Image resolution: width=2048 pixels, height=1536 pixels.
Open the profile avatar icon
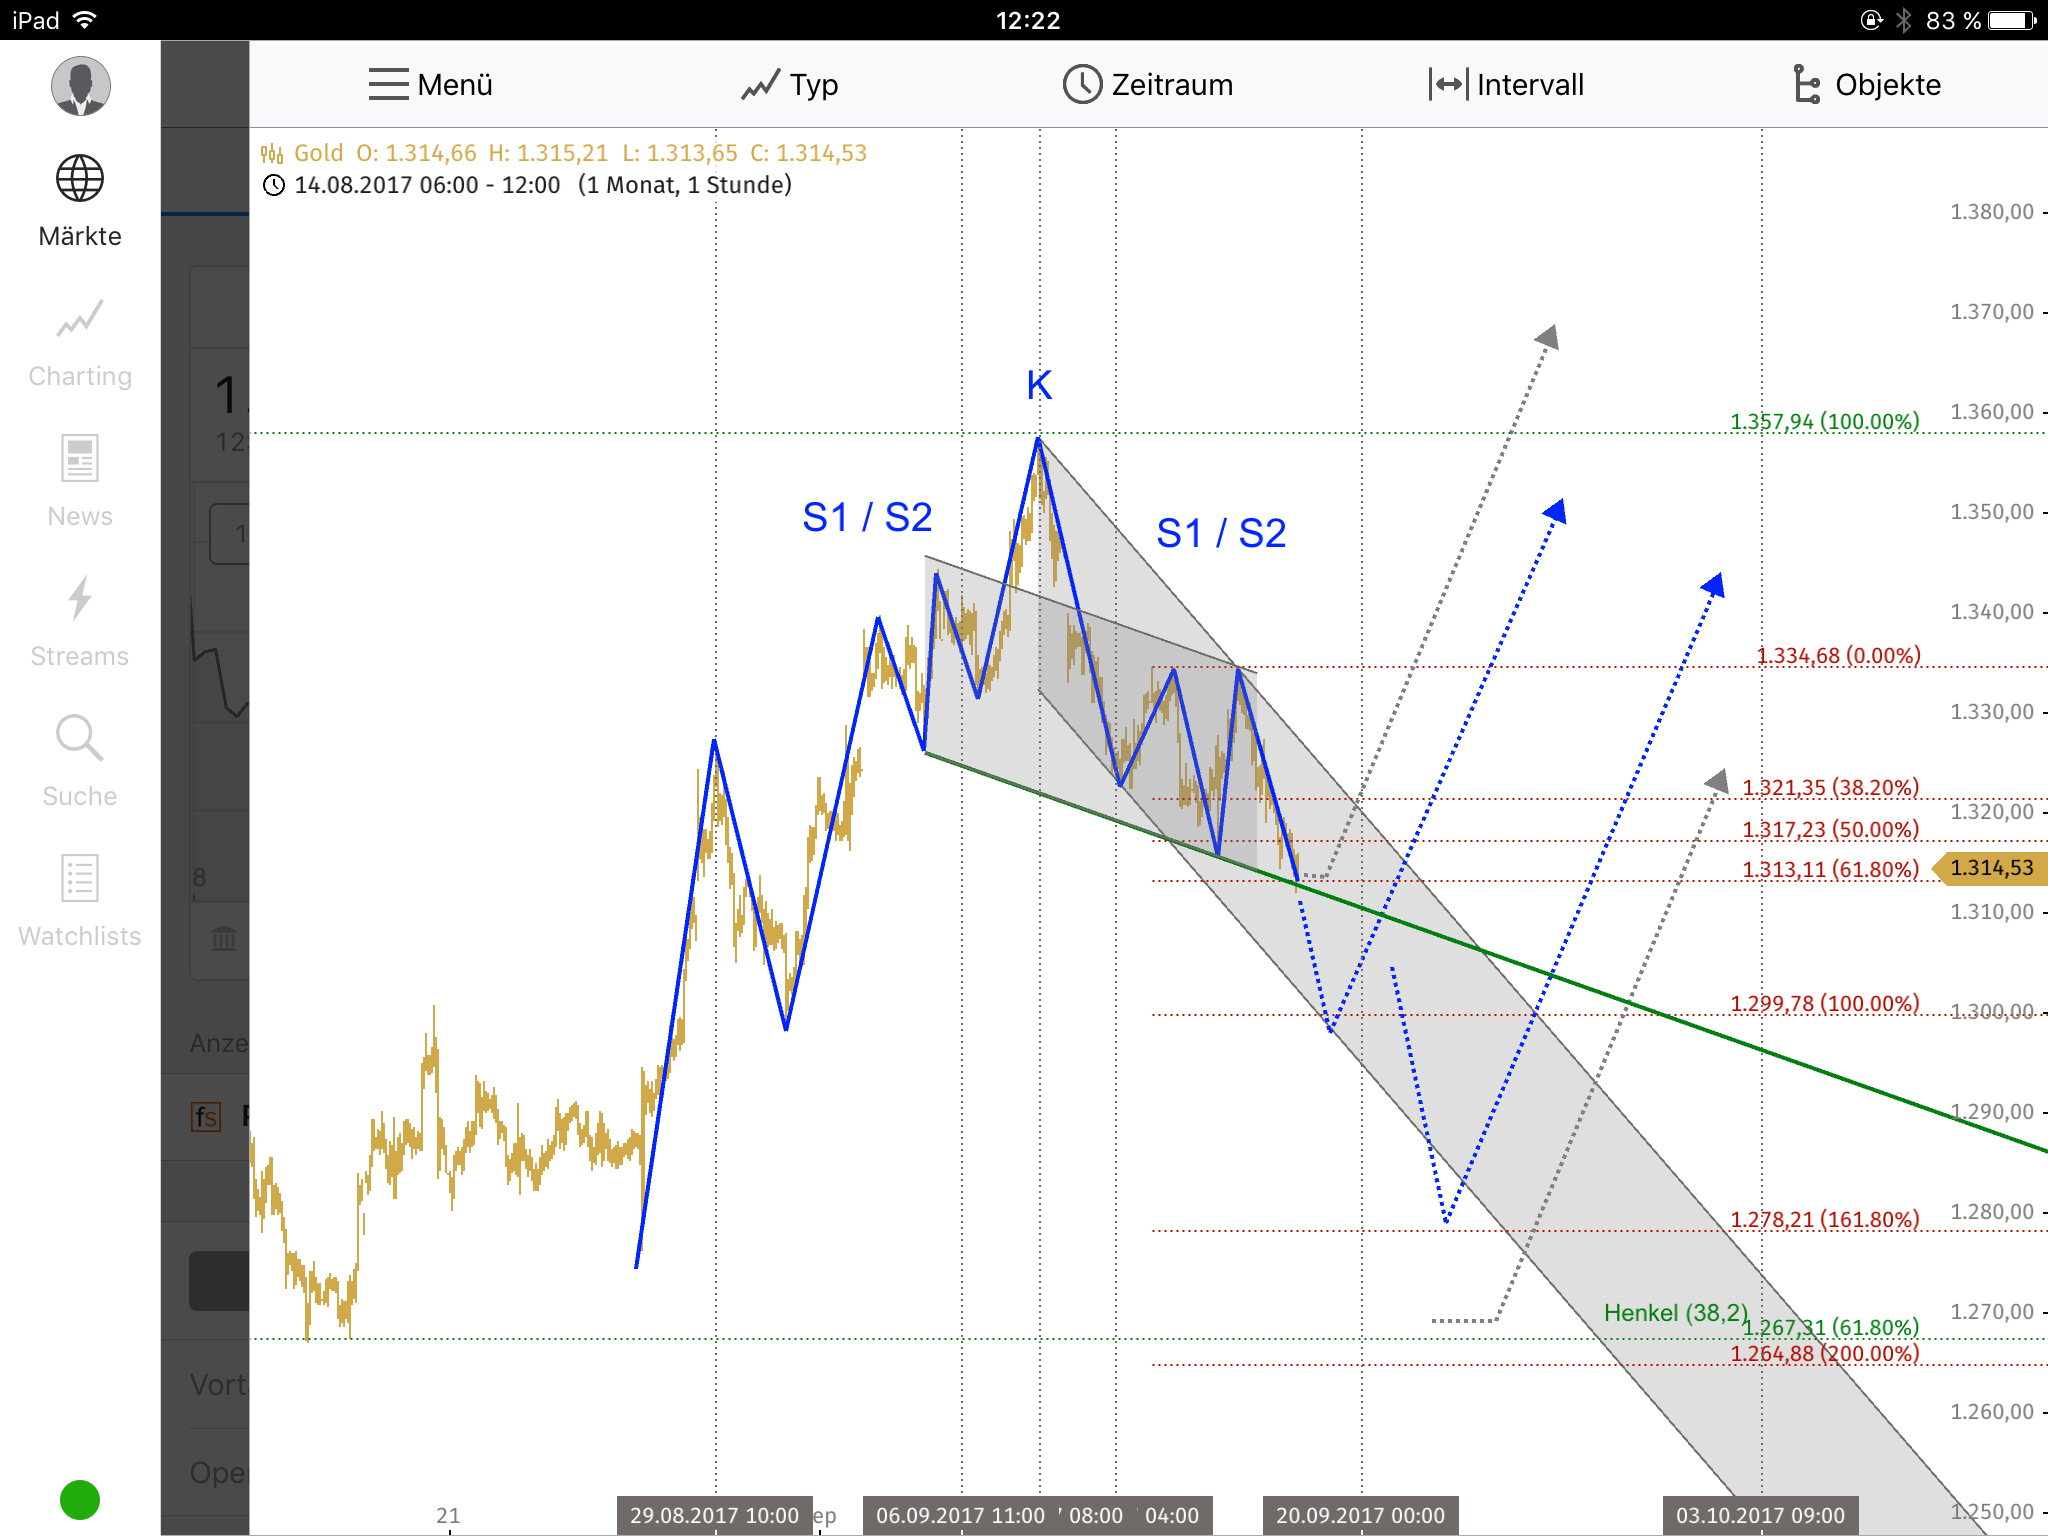click(x=79, y=86)
